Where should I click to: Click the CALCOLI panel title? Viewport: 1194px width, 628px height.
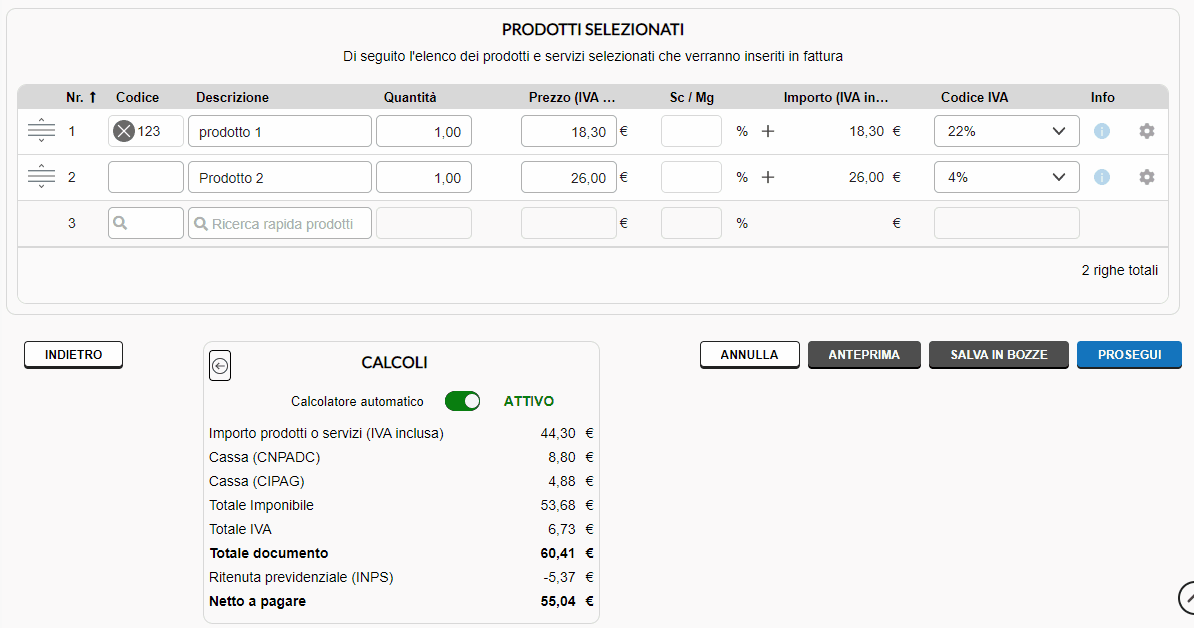pos(394,362)
